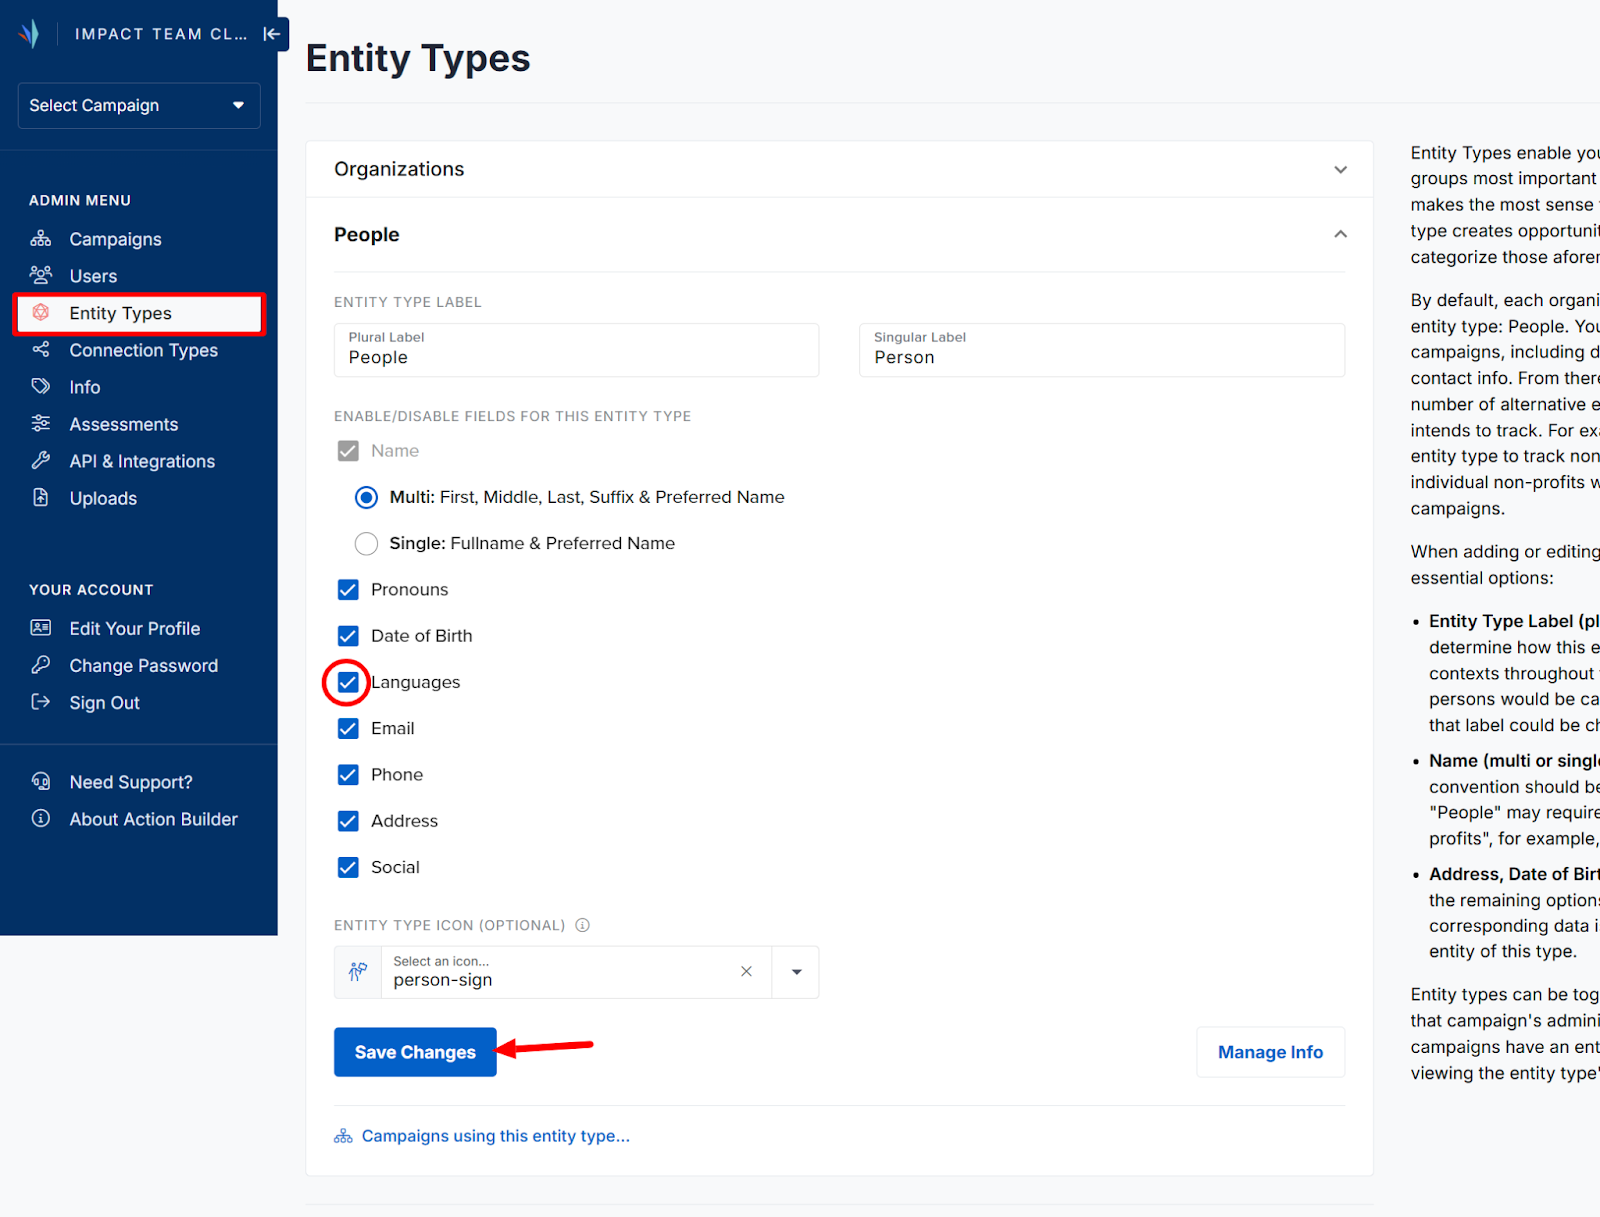Toggle the Social checkbox
This screenshot has width=1600, height=1217.
point(348,867)
